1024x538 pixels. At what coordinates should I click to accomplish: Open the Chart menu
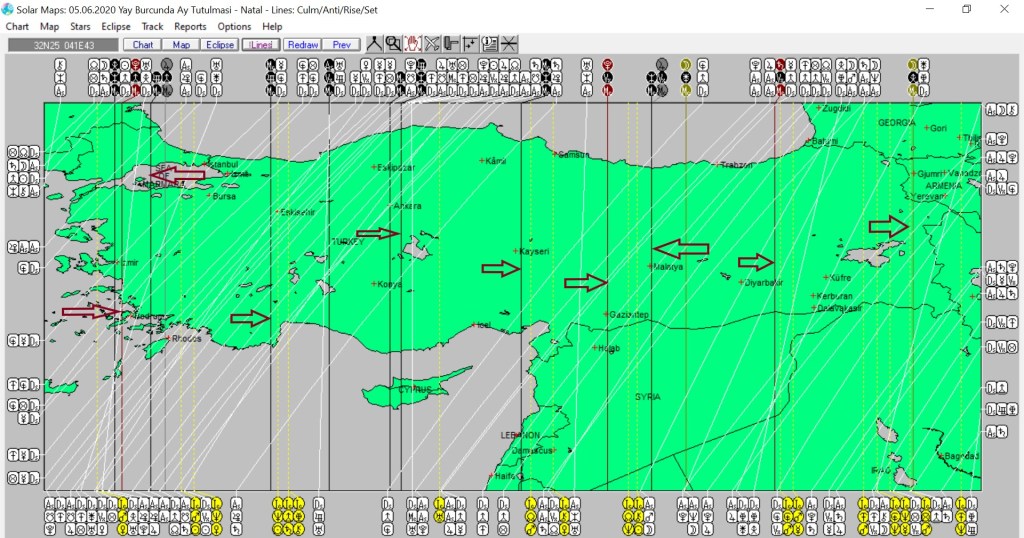point(17,26)
